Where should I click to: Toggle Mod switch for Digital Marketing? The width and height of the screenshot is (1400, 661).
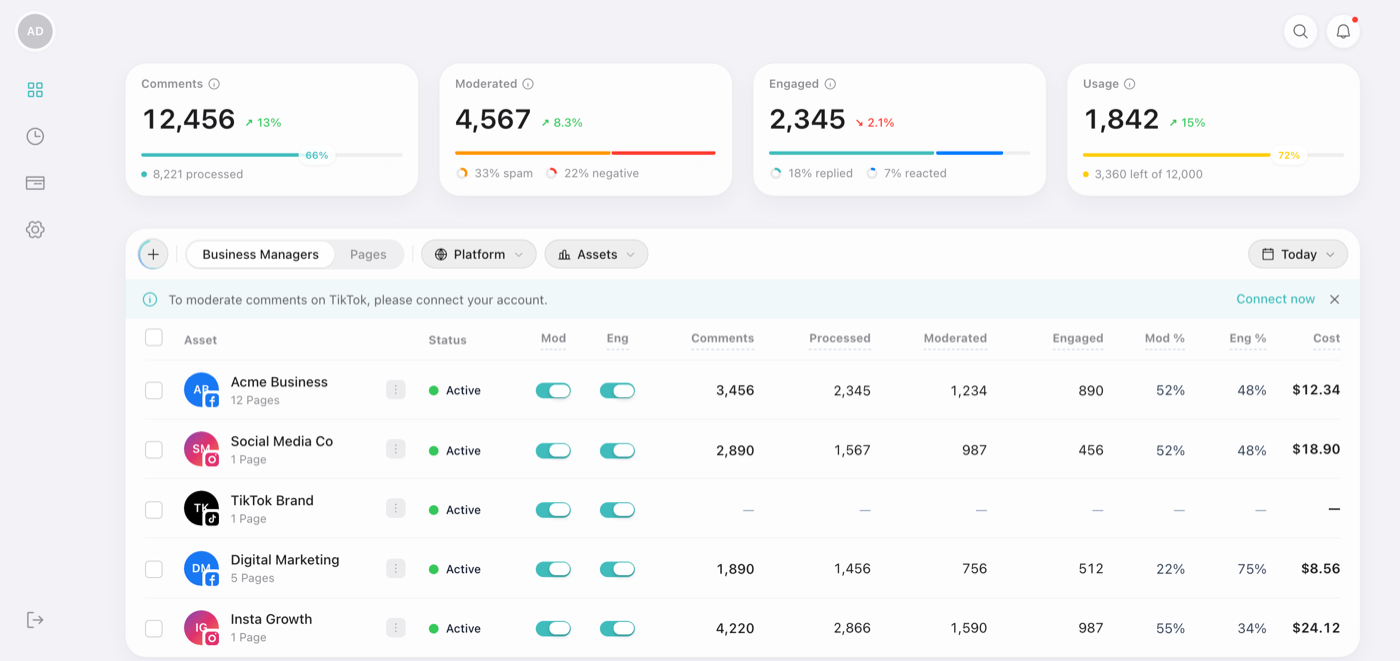point(553,569)
